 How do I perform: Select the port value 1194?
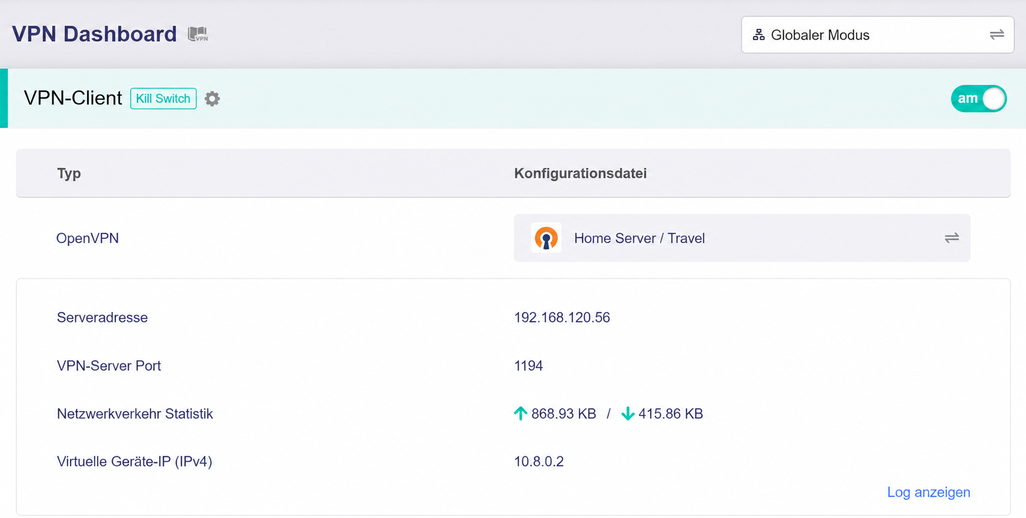529,366
